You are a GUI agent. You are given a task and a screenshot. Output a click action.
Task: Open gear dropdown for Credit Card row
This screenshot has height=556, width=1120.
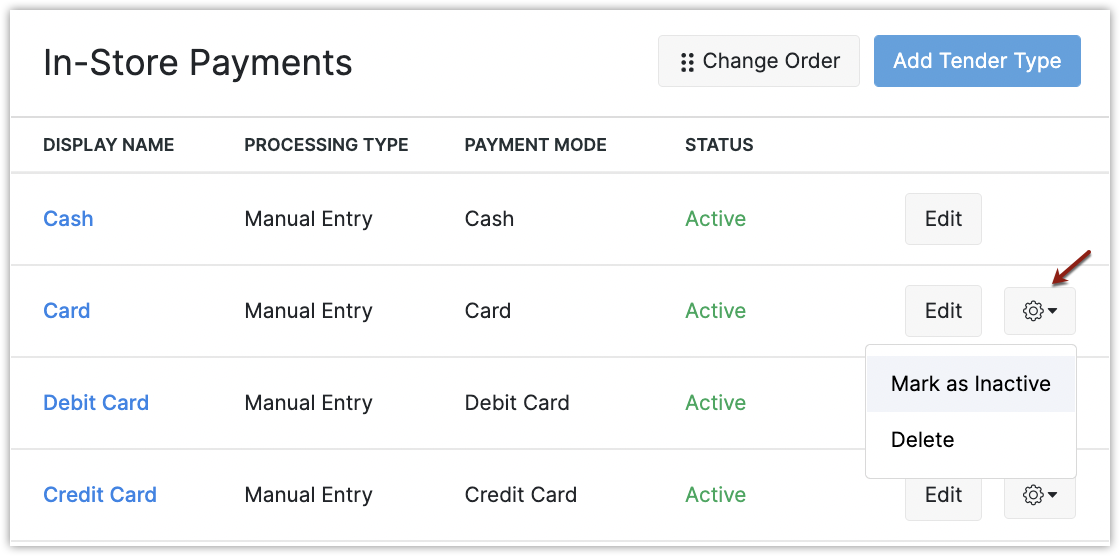(1040, 495)
